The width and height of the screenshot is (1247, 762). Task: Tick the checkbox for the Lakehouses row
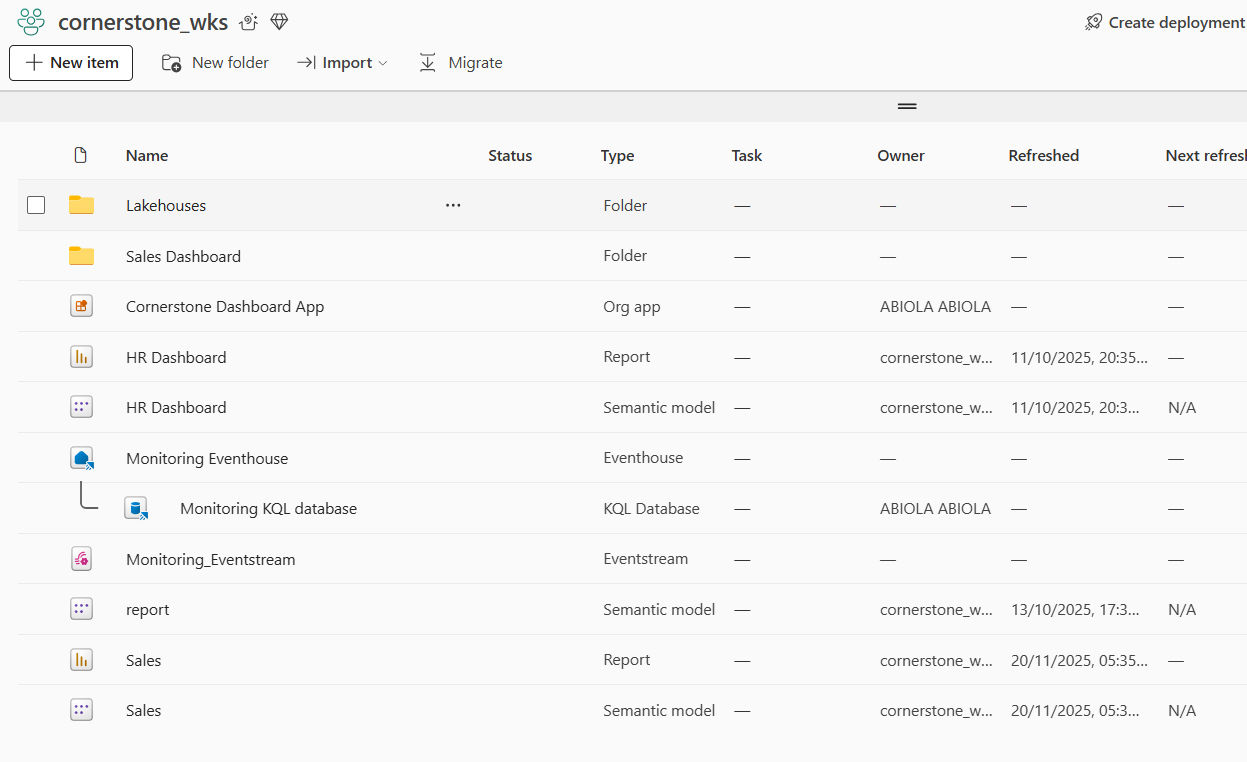click(36, 205)
